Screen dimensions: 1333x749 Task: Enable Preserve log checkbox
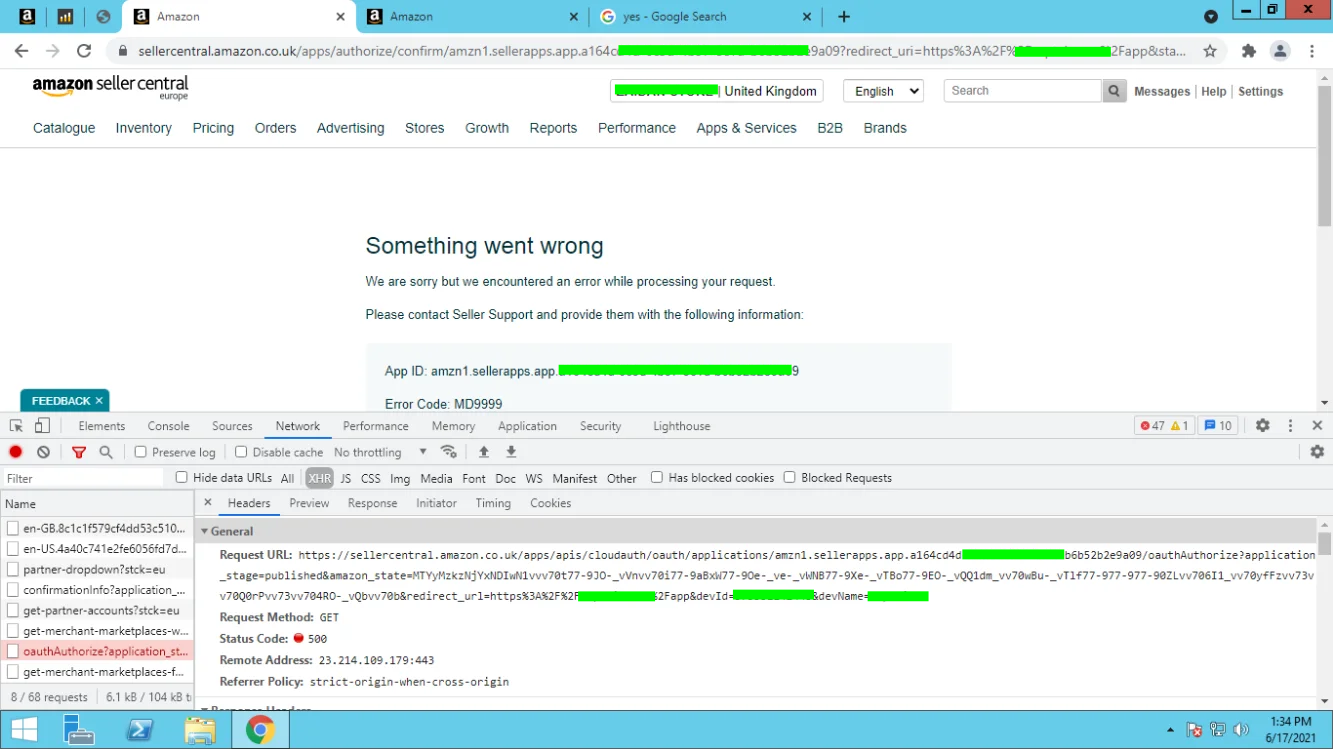tap(141, 452)
